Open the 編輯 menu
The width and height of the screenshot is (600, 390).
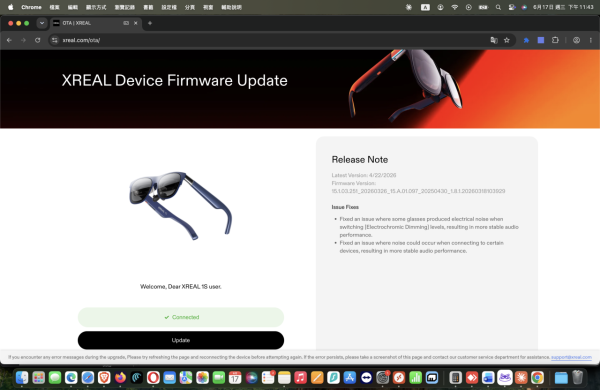(73, 7)
